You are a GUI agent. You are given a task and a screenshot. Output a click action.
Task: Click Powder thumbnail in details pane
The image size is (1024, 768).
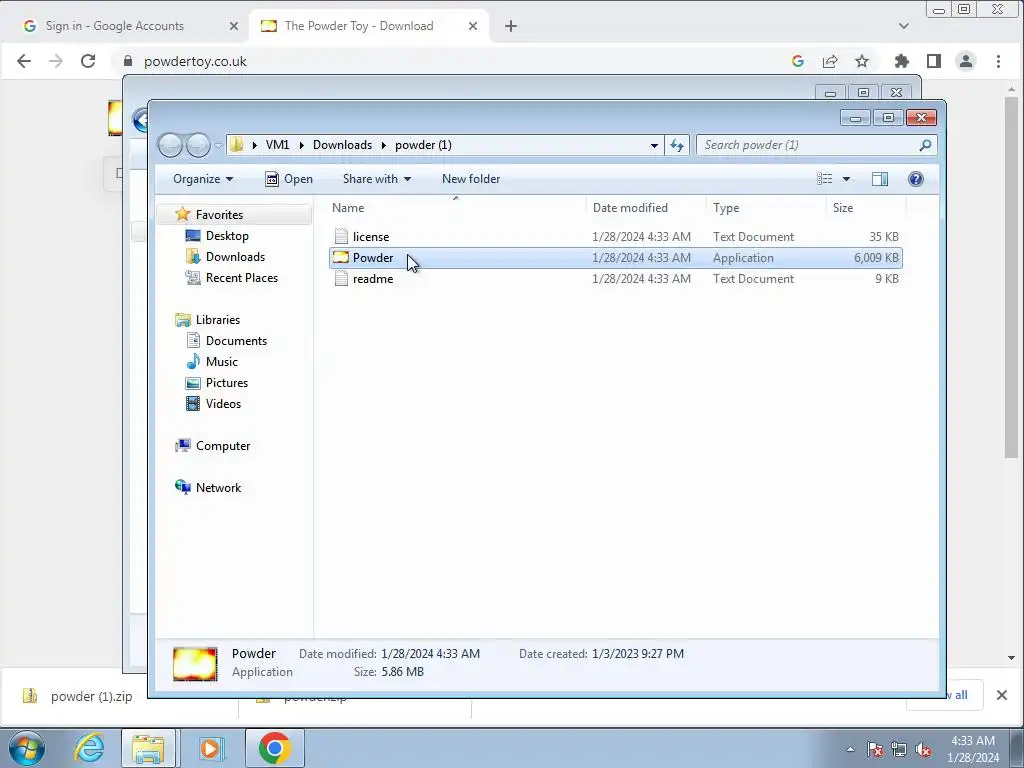pos(195,664)
